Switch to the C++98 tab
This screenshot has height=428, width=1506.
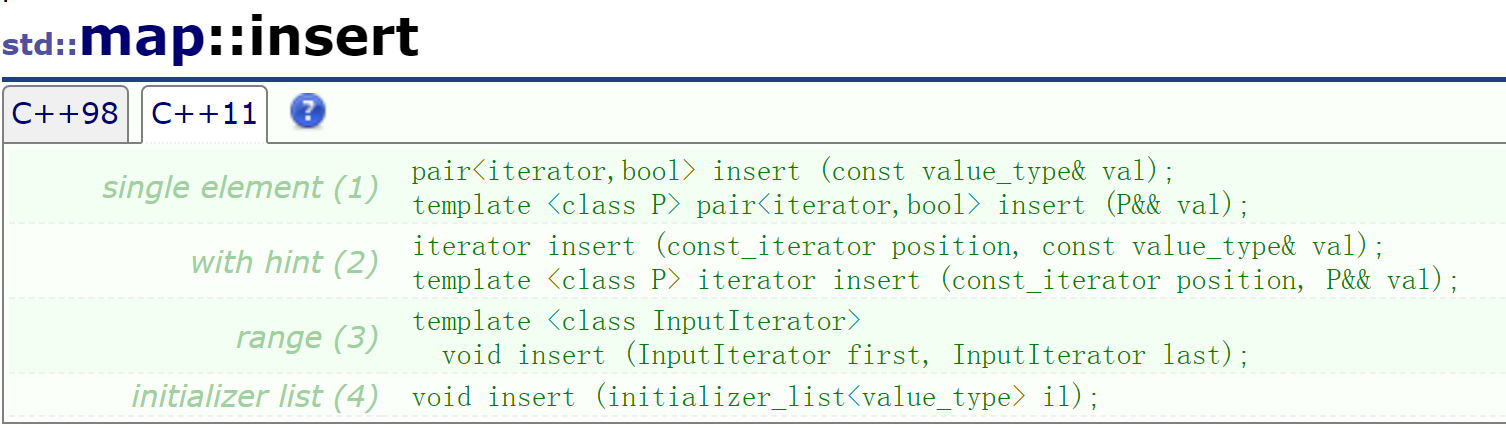tap(65, 113)
